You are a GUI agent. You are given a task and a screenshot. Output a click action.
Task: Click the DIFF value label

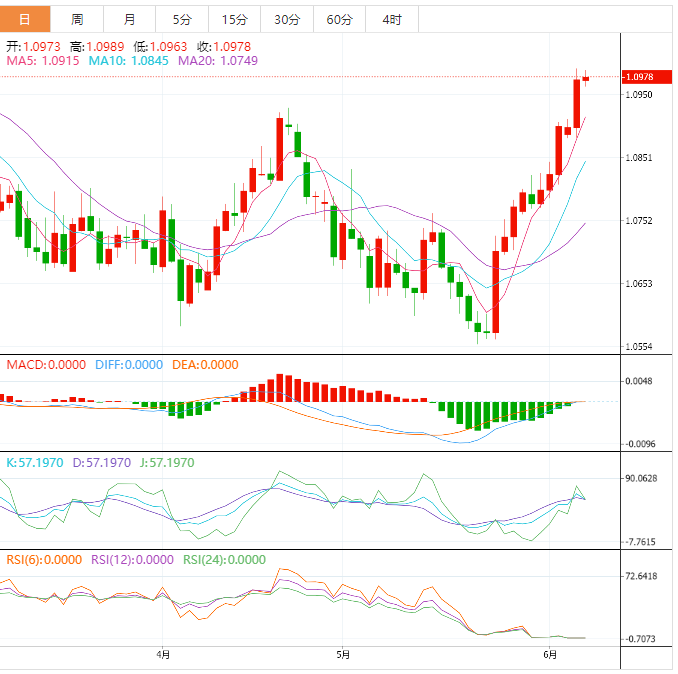[x=128, y=365]
